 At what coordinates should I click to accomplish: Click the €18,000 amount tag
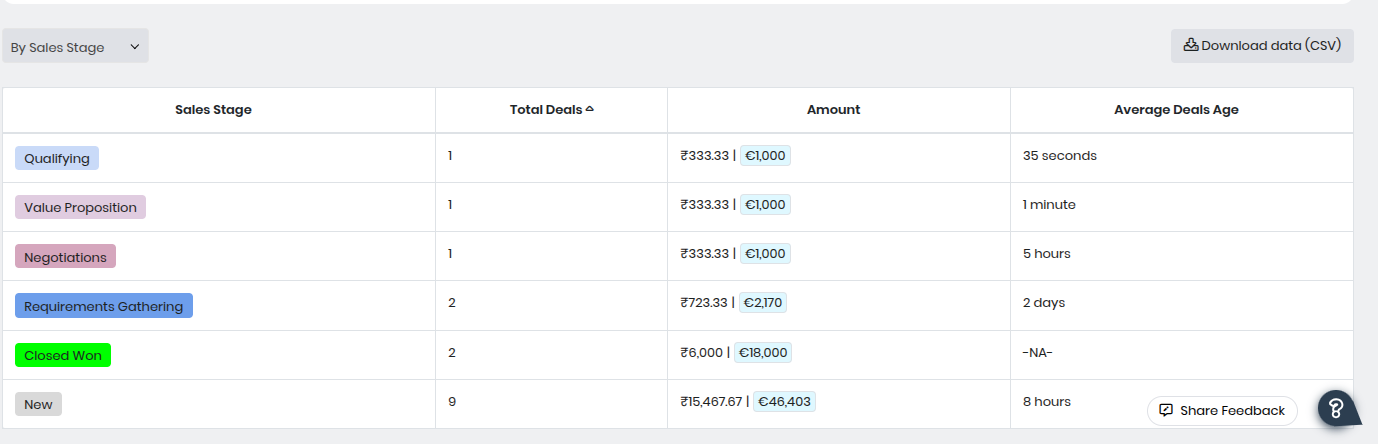763,352
